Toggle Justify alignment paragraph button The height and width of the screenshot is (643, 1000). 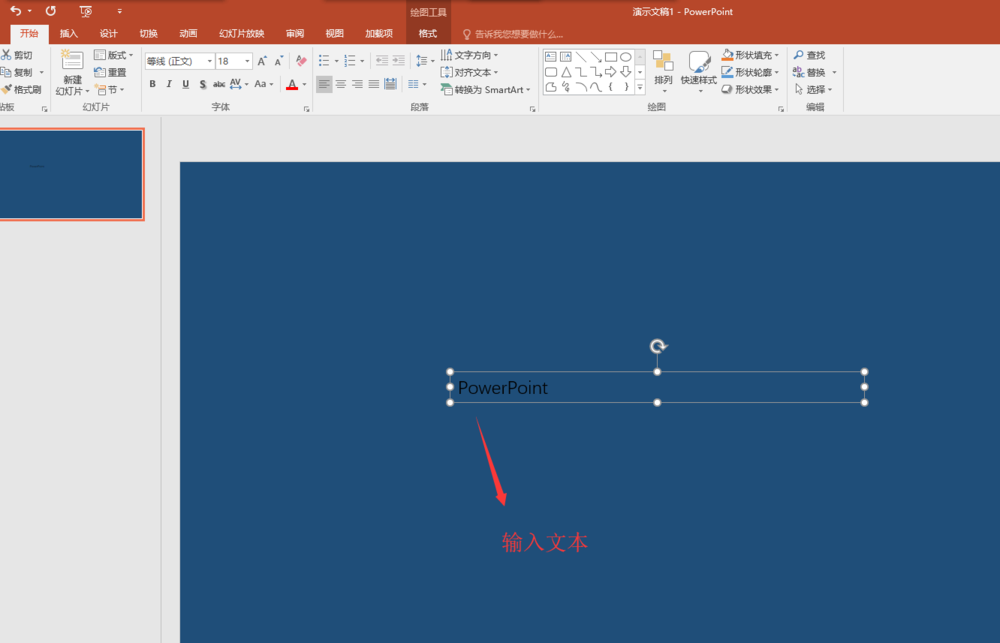point(374,84)
